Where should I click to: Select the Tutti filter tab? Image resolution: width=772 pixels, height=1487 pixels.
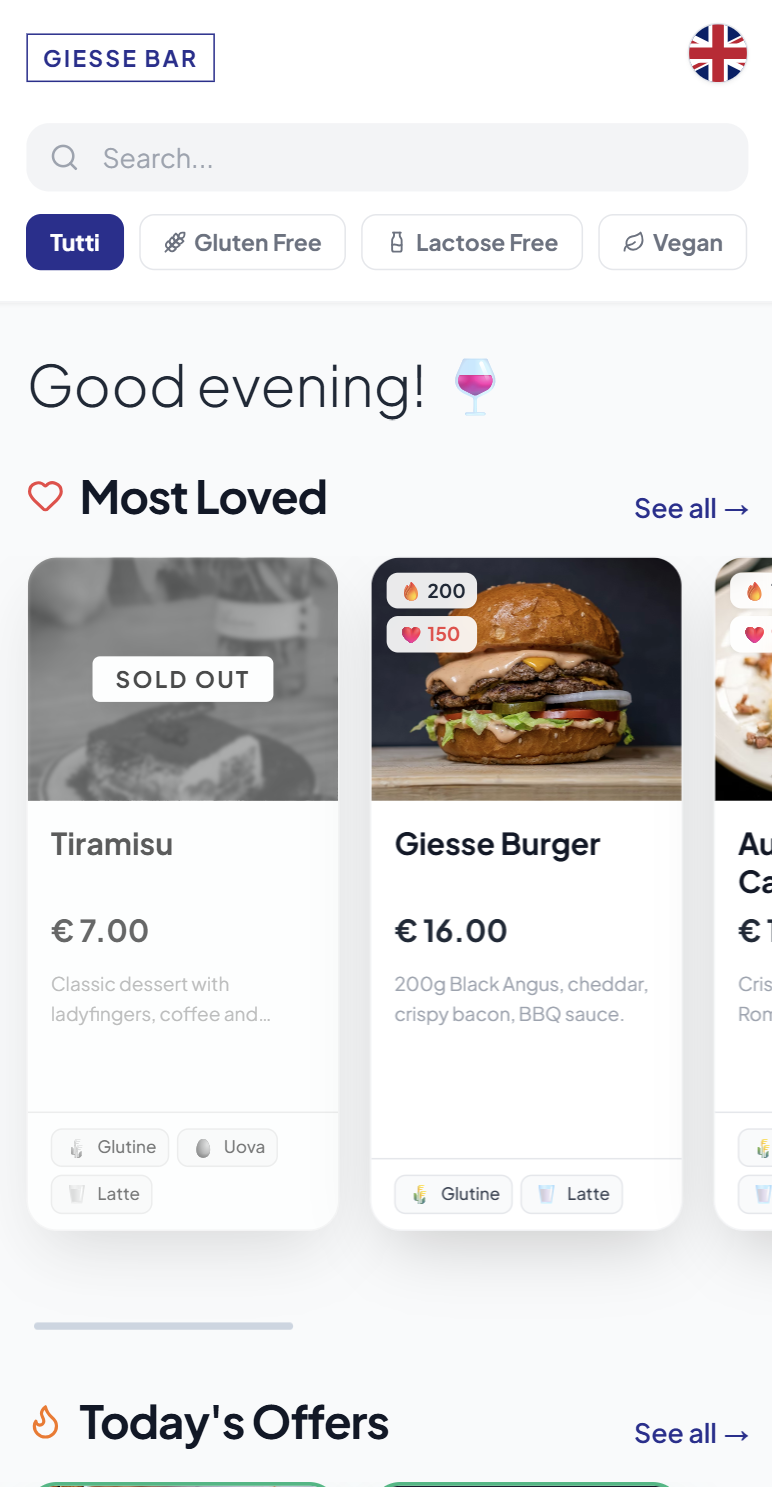tap(75, 243)
